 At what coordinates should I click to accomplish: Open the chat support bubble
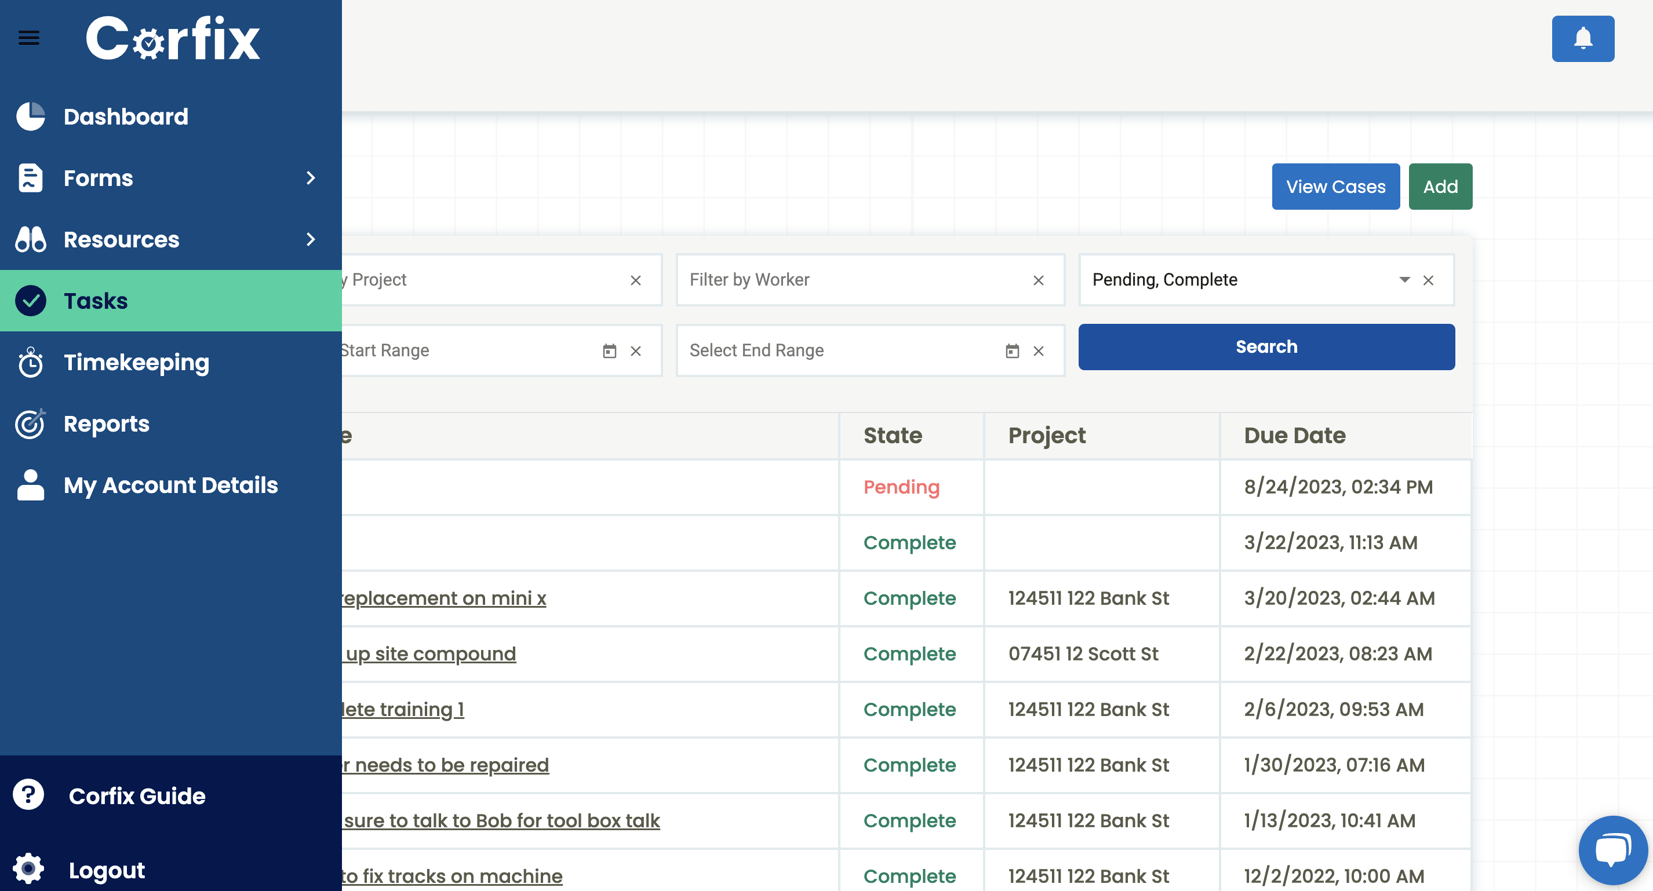[x=1612, y=850]
